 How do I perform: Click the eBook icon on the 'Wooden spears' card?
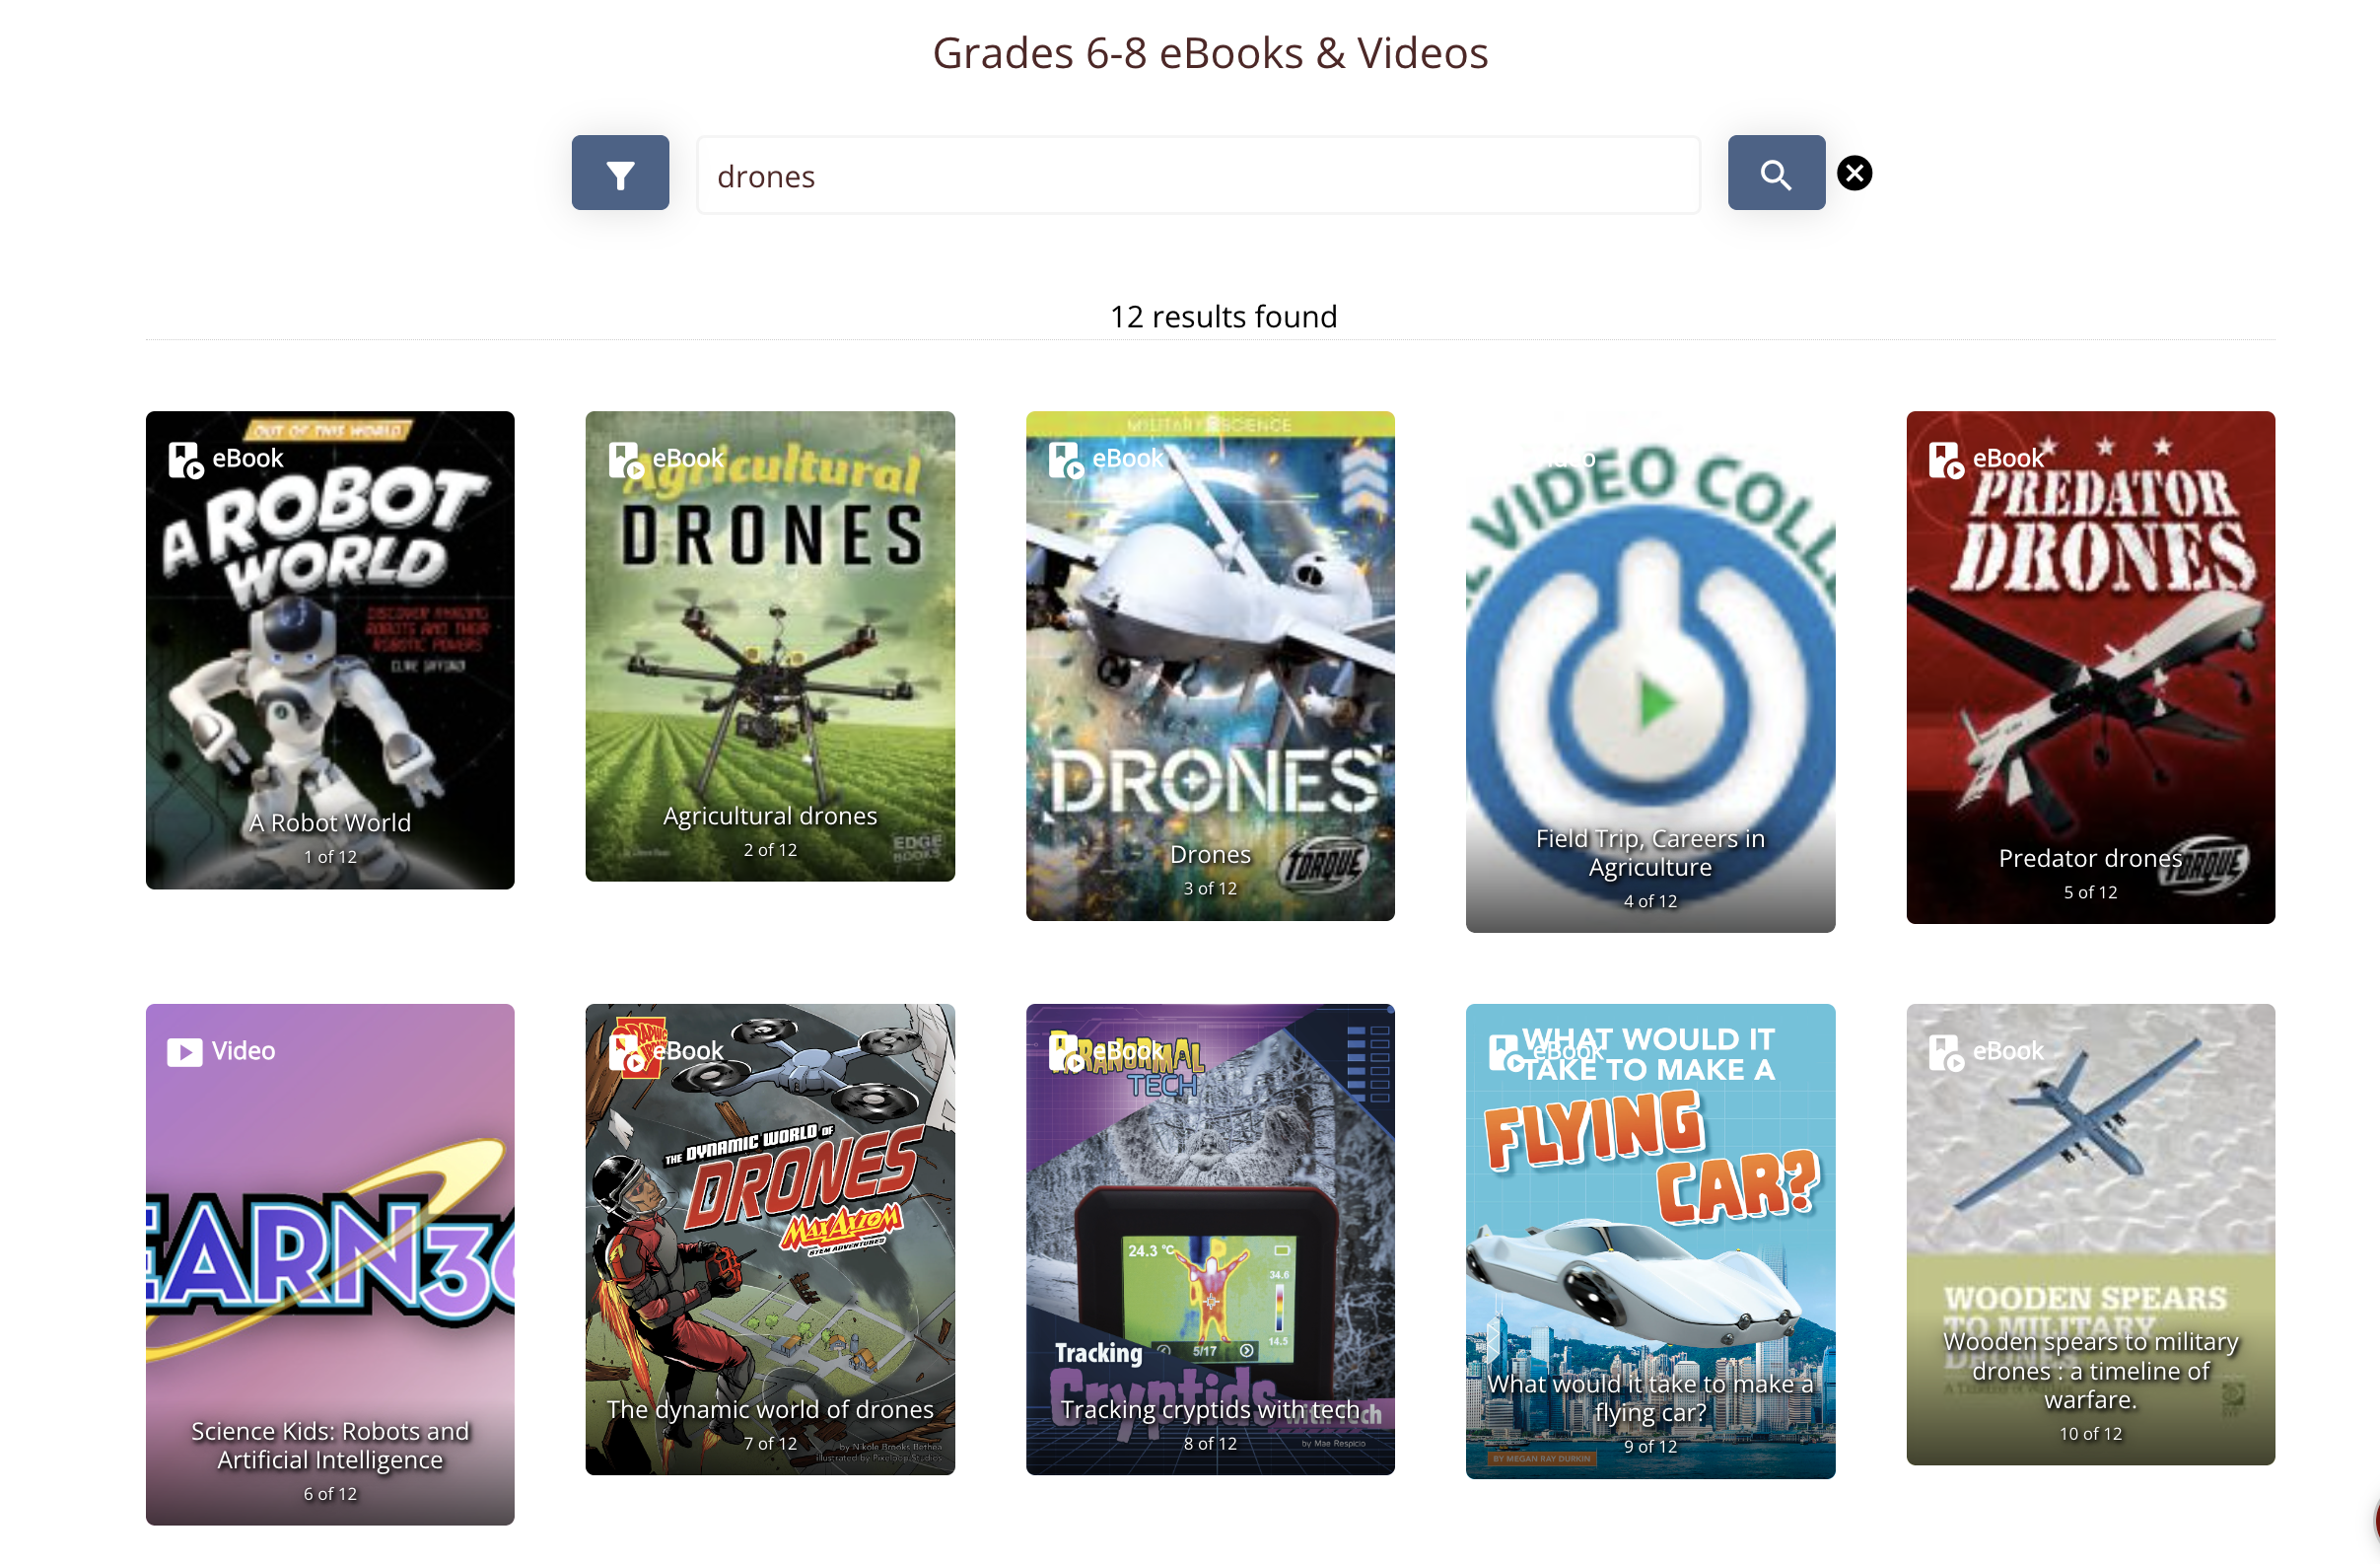click(1946, 1052)
